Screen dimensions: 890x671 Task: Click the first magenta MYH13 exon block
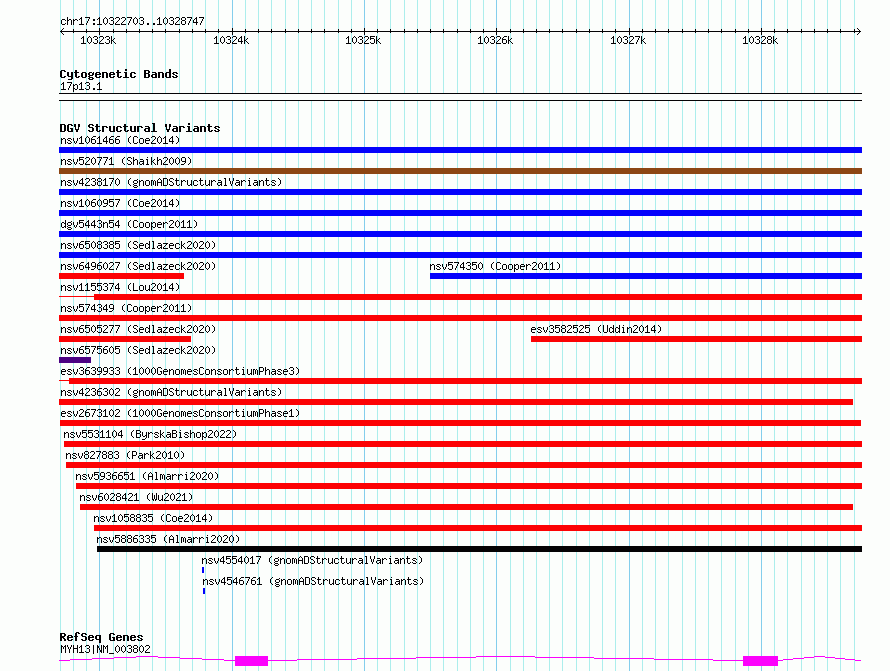[x=251, y=661]
